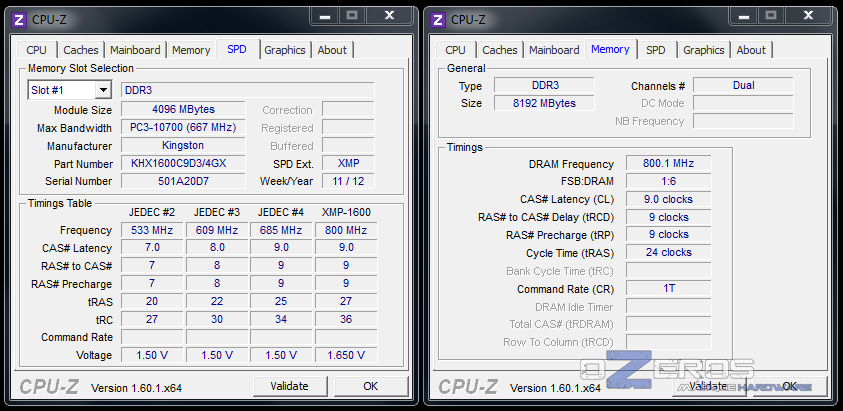Click the Cycle Time value 24 clocks
Viewport: 843px width, 411px height.
(x=669, y=252)
